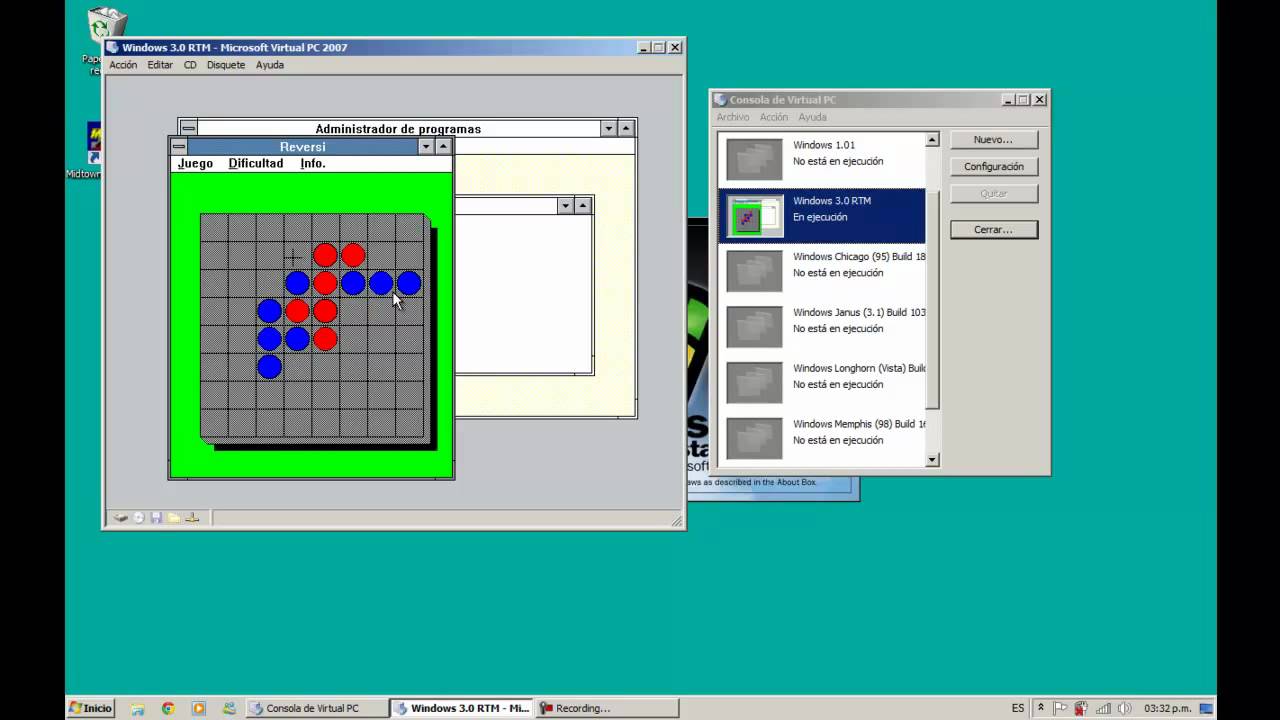Click the shared folder icon in Virtual PC status bar
This screenshot has width=1280, height=720.
[174, 517]
